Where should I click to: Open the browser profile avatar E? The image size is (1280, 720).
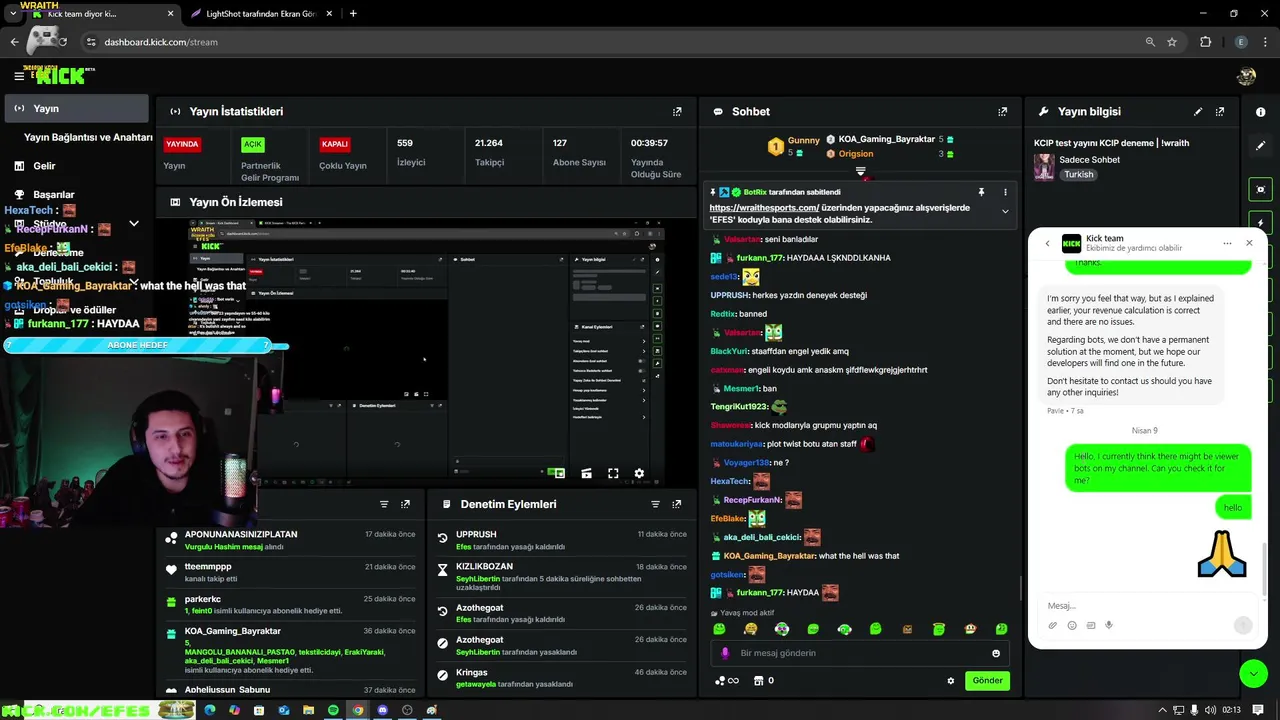1241,42
